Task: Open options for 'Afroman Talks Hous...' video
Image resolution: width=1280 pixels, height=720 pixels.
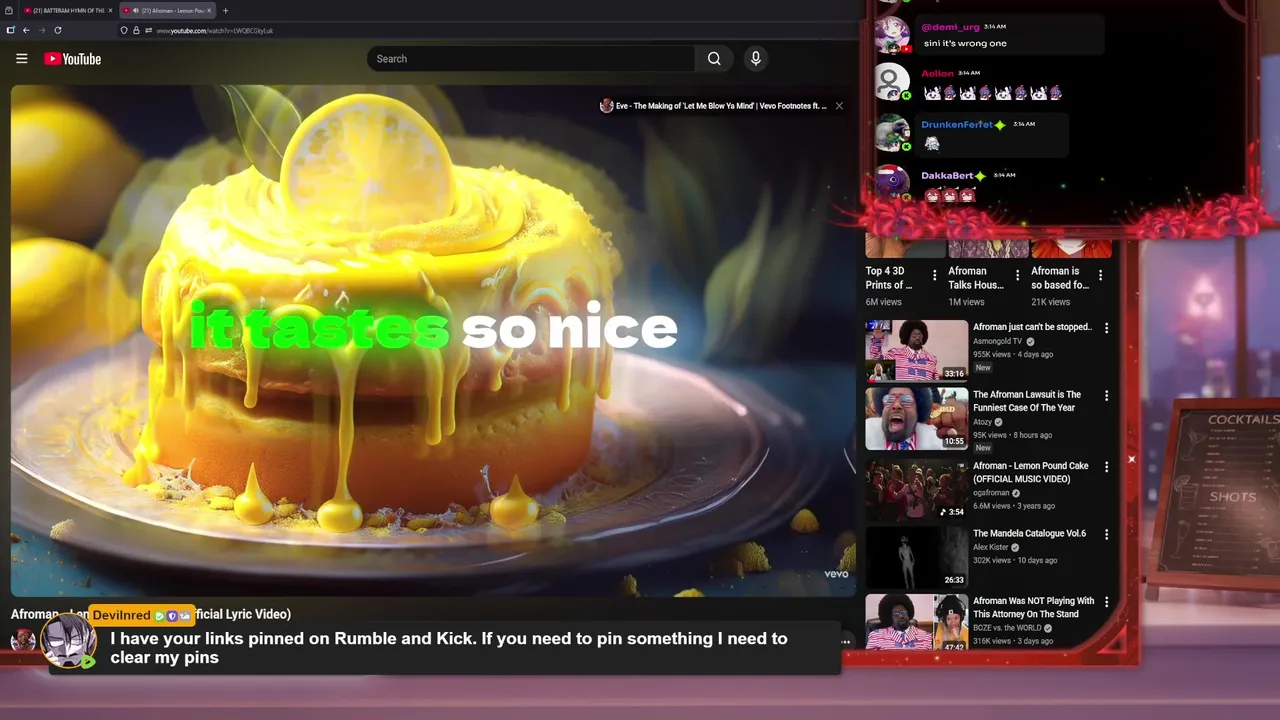Action: 1018,275
